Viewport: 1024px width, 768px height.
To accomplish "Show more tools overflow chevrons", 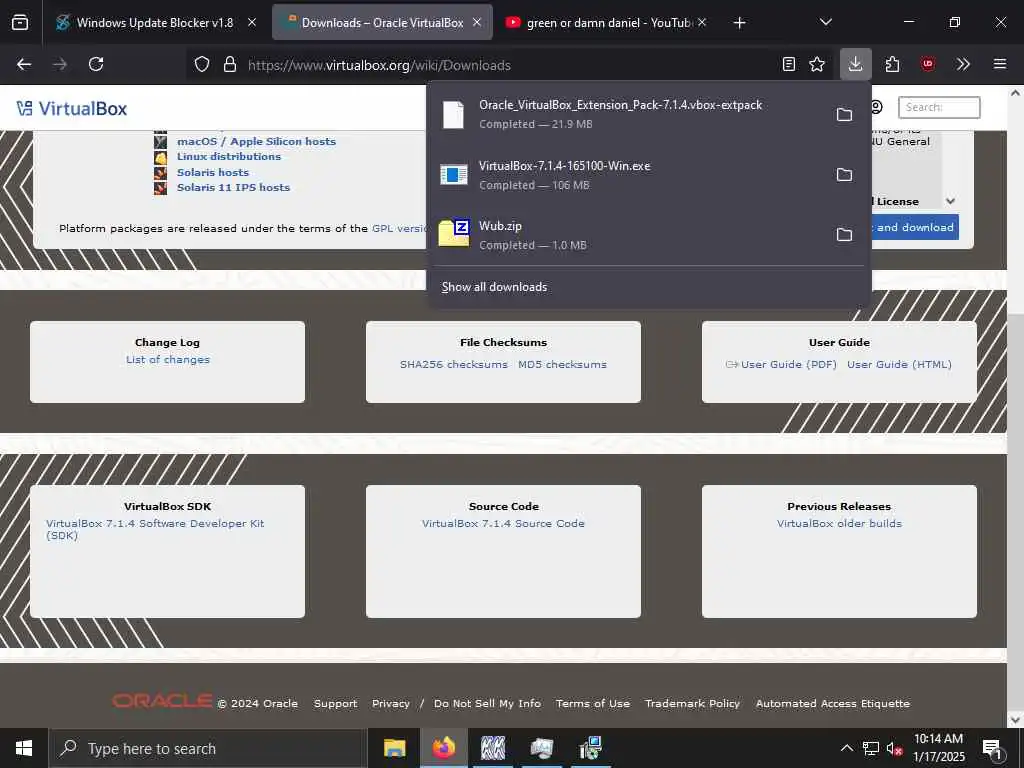I will (x=963, y=64).
